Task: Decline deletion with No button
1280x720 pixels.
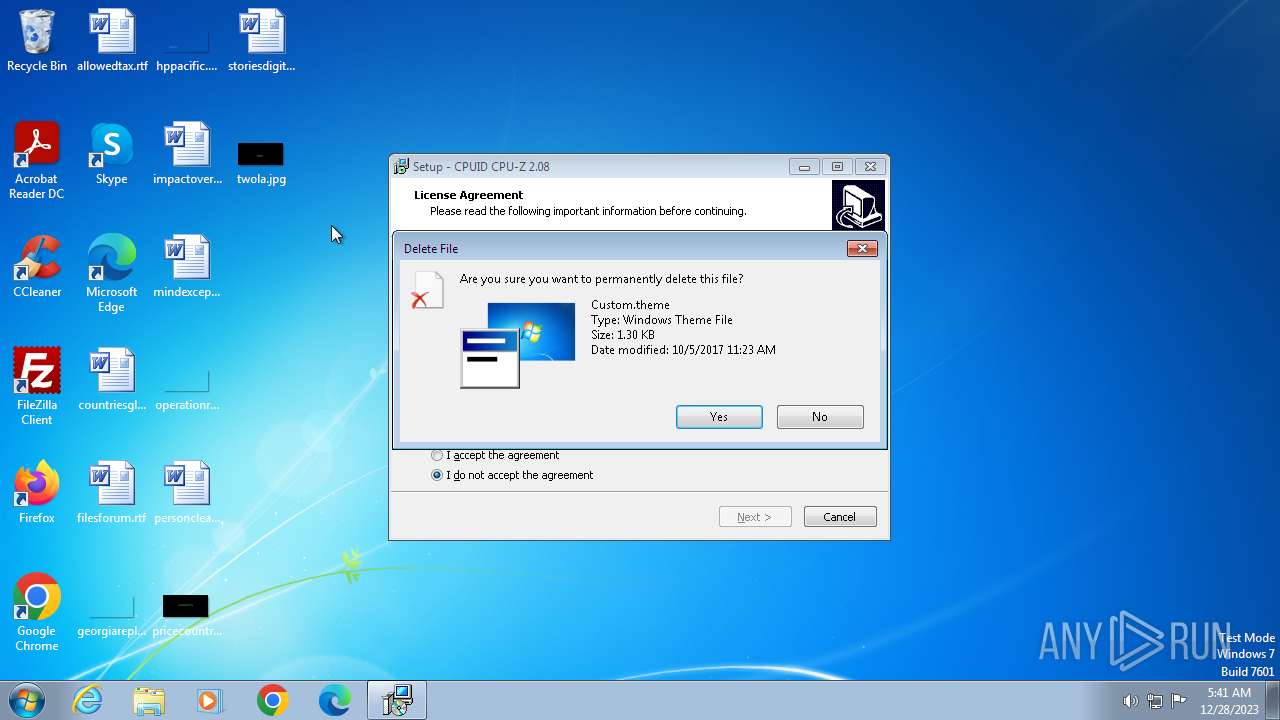Action: [x=820, y=417]
